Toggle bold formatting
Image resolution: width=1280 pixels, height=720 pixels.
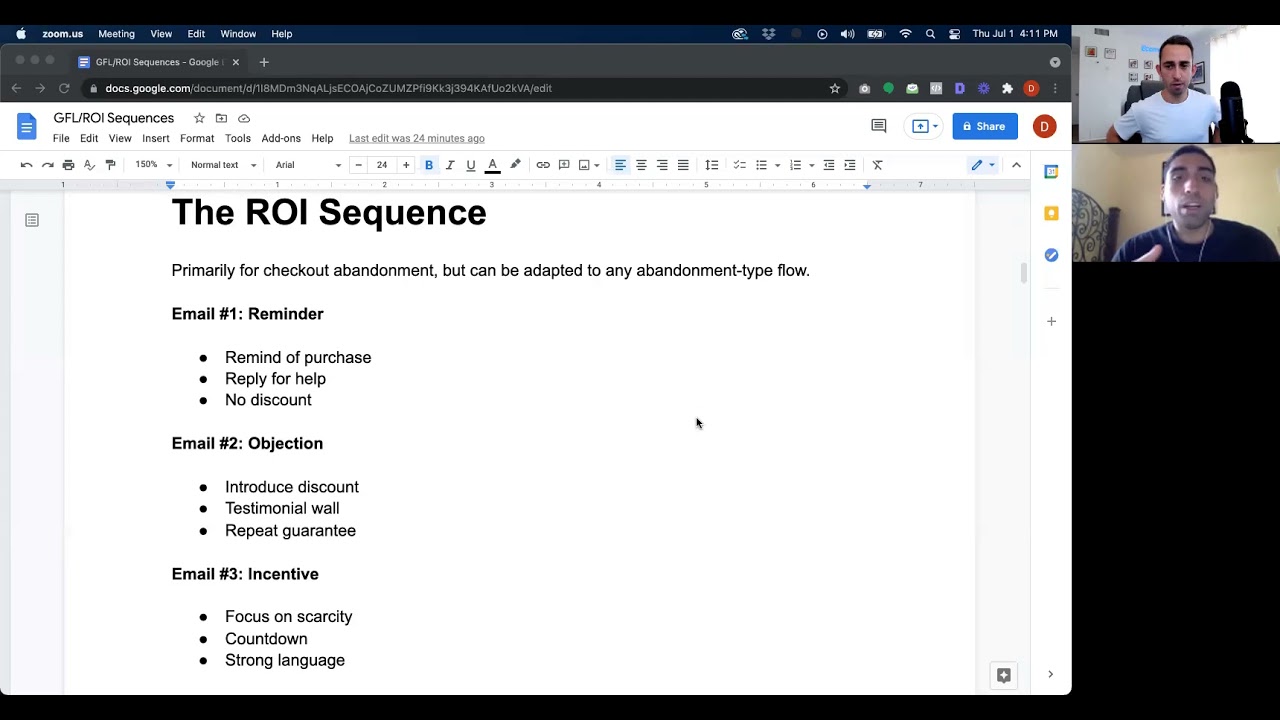coord(429,165)
